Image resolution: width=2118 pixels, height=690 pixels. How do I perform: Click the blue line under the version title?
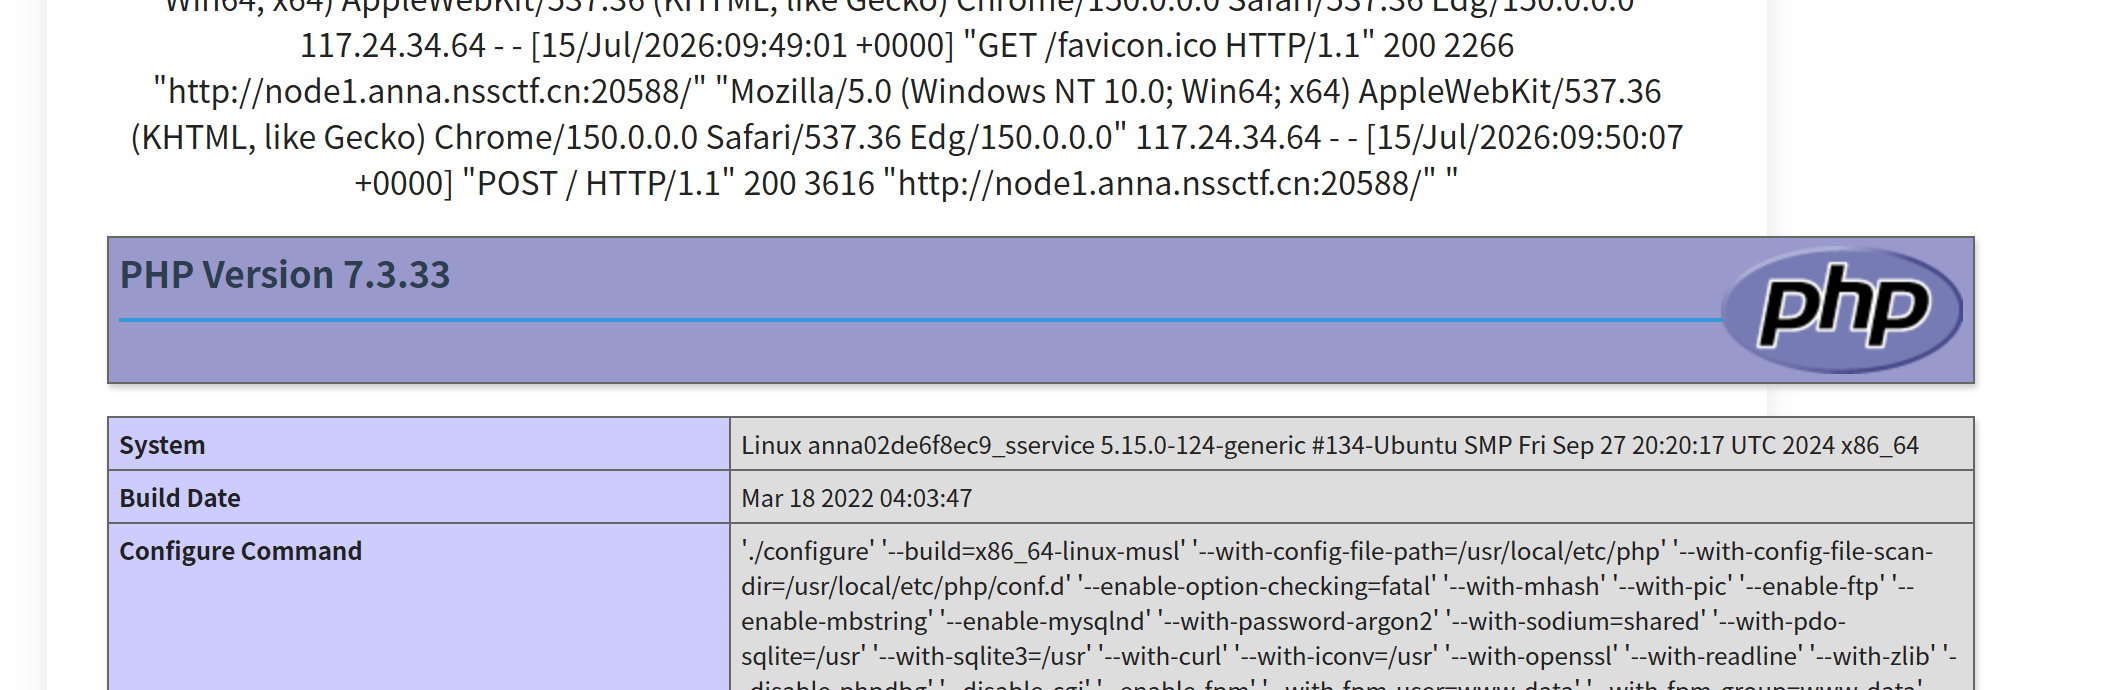pos(920,320)
